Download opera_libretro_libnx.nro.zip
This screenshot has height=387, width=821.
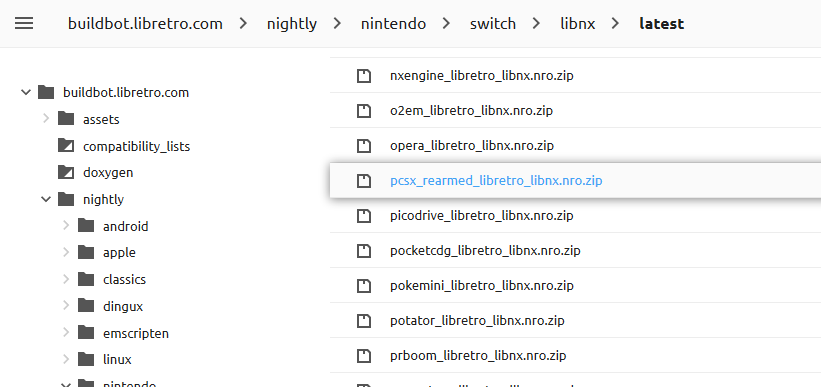point(472,146)
